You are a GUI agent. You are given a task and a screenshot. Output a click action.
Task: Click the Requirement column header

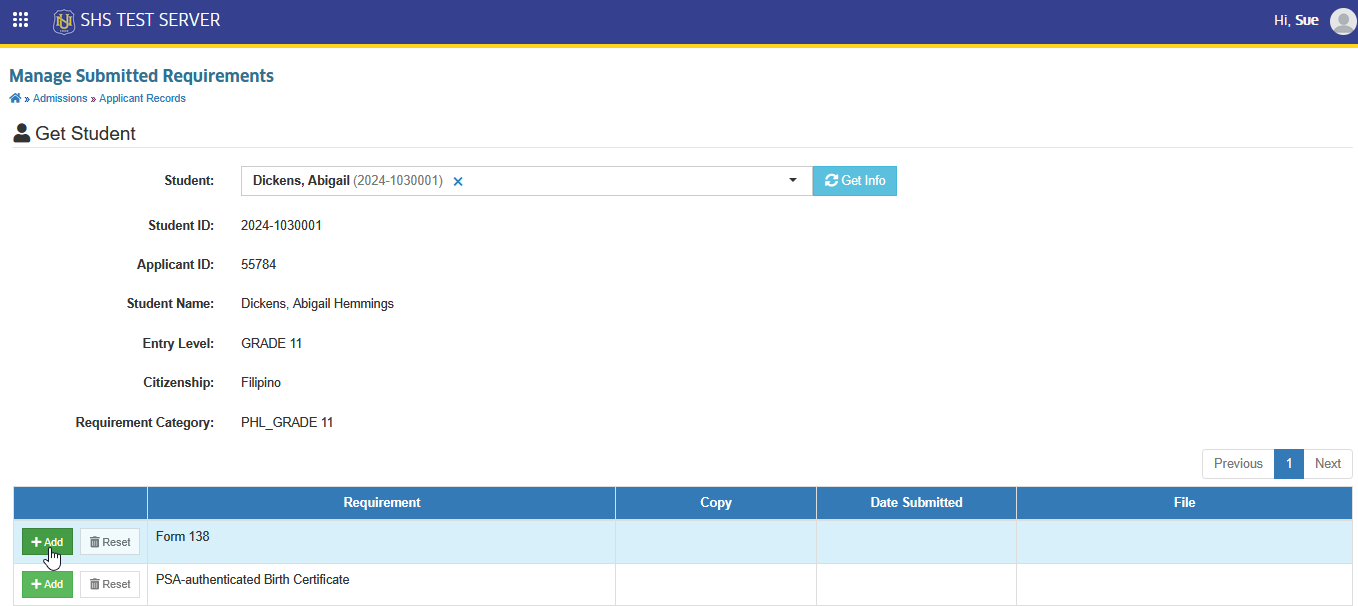pos(381,503)
